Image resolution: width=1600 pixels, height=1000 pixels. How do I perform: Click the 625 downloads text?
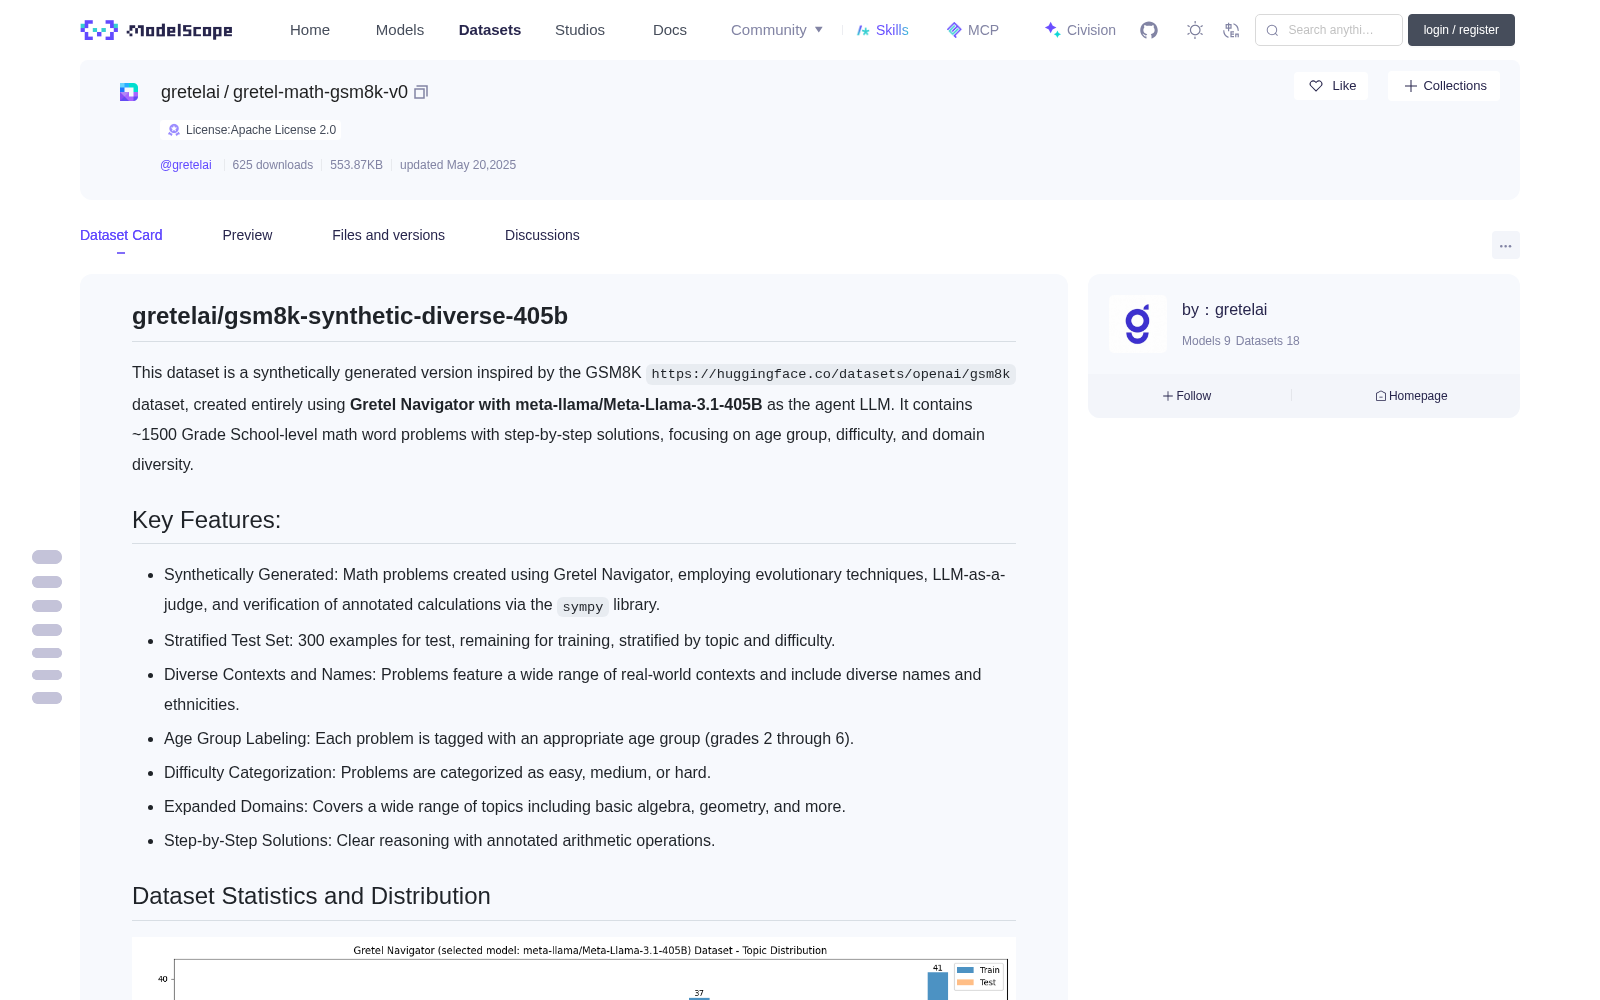pyautogui.click(x=272, y=165)
